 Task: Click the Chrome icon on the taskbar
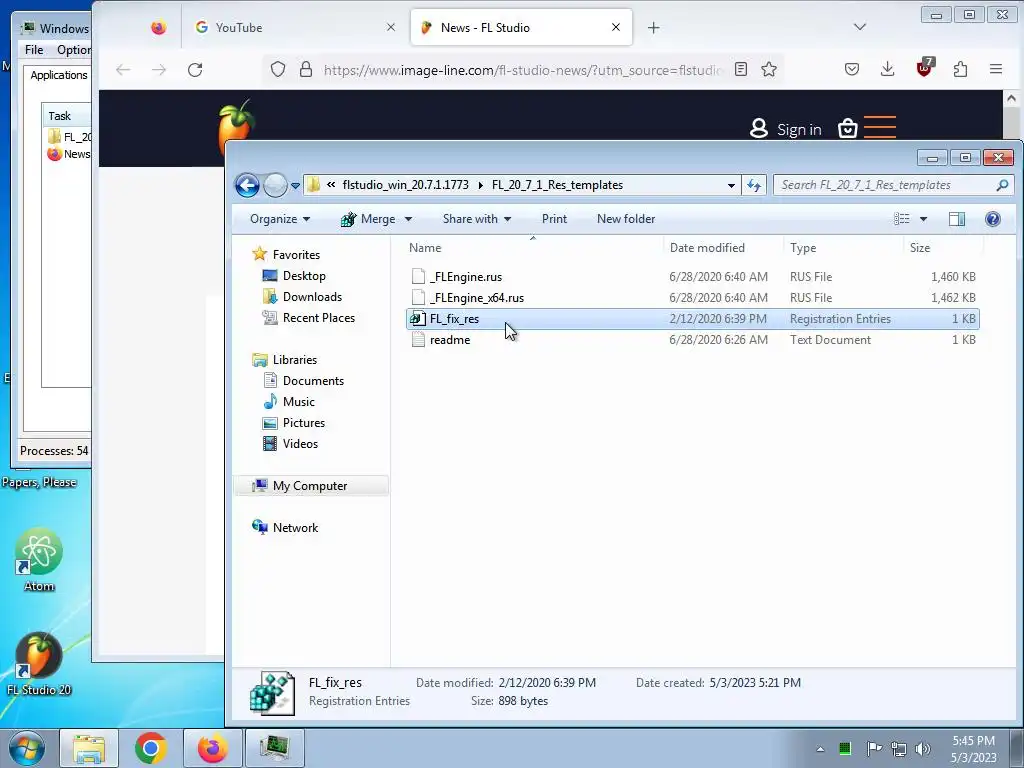pyautogui.click(x=151, y=748)
